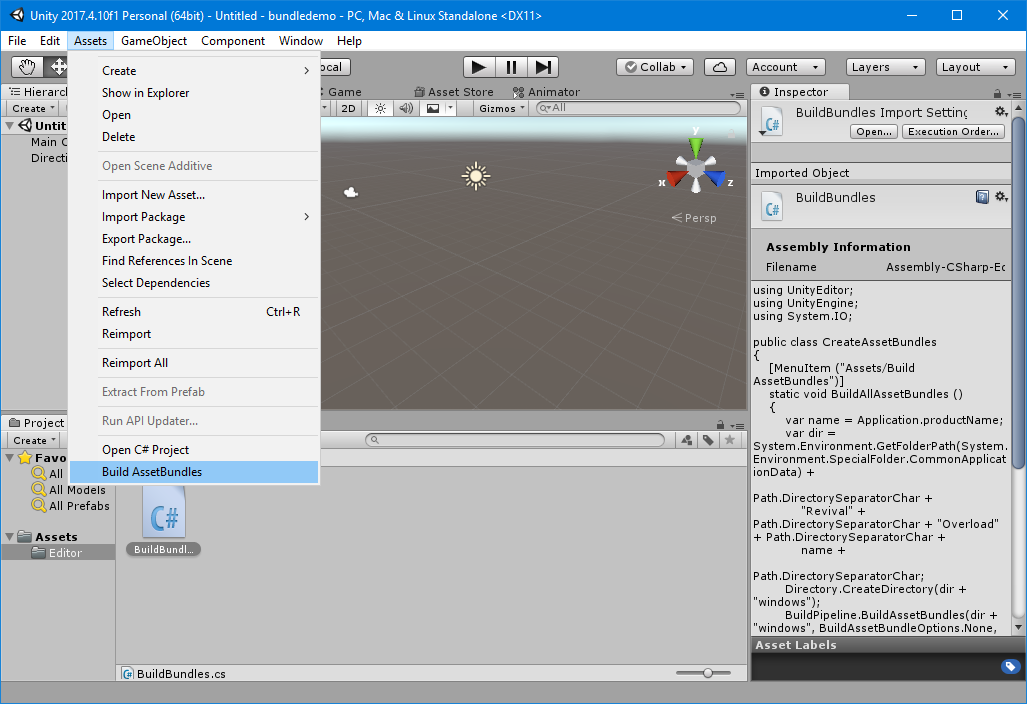Choose Import New Asset... menu item
This screenshot has height=704, width=1027.
194,195
